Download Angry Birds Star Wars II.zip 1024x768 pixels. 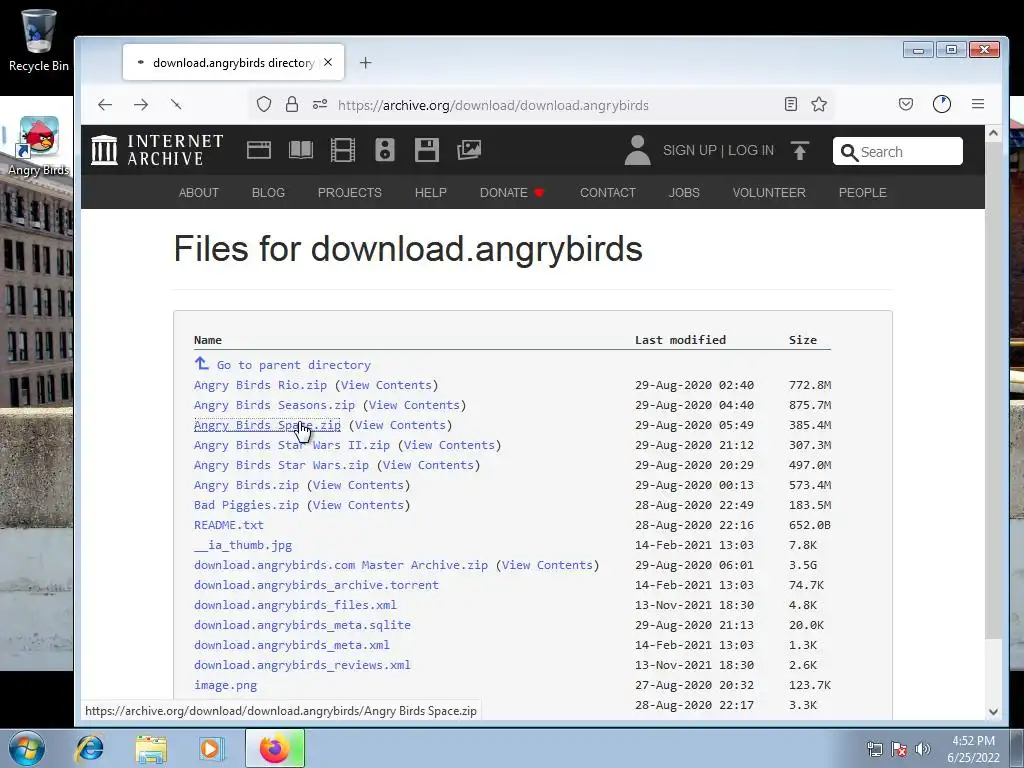coord(291,445)
